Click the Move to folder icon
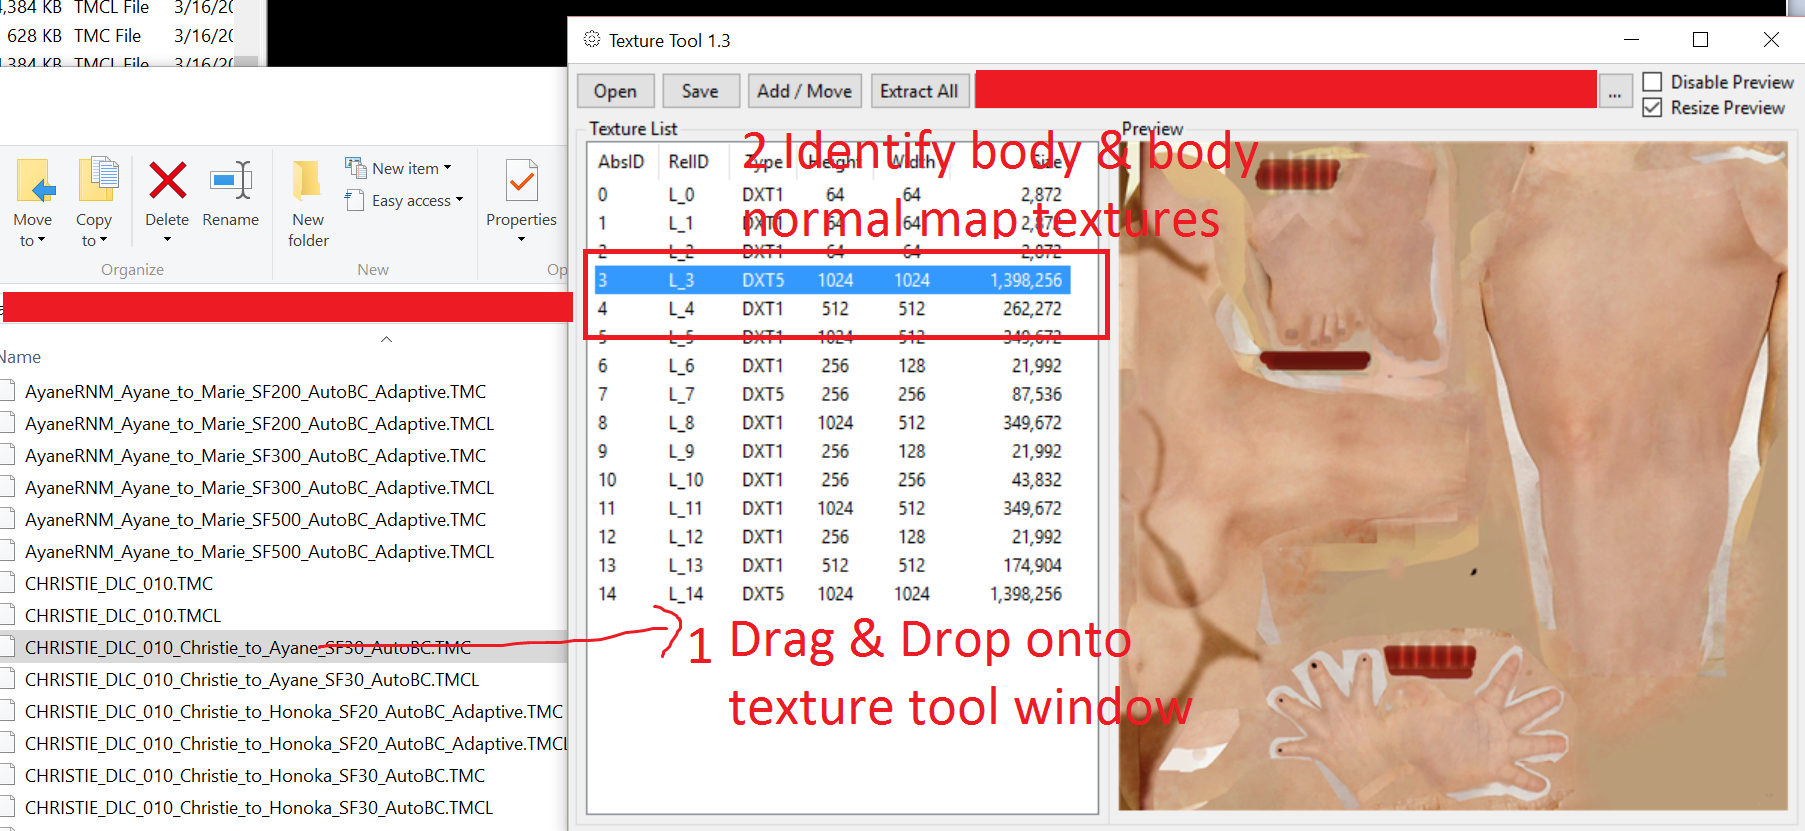Viewport: 1805px width, 831px height. (x=35, y=182)
